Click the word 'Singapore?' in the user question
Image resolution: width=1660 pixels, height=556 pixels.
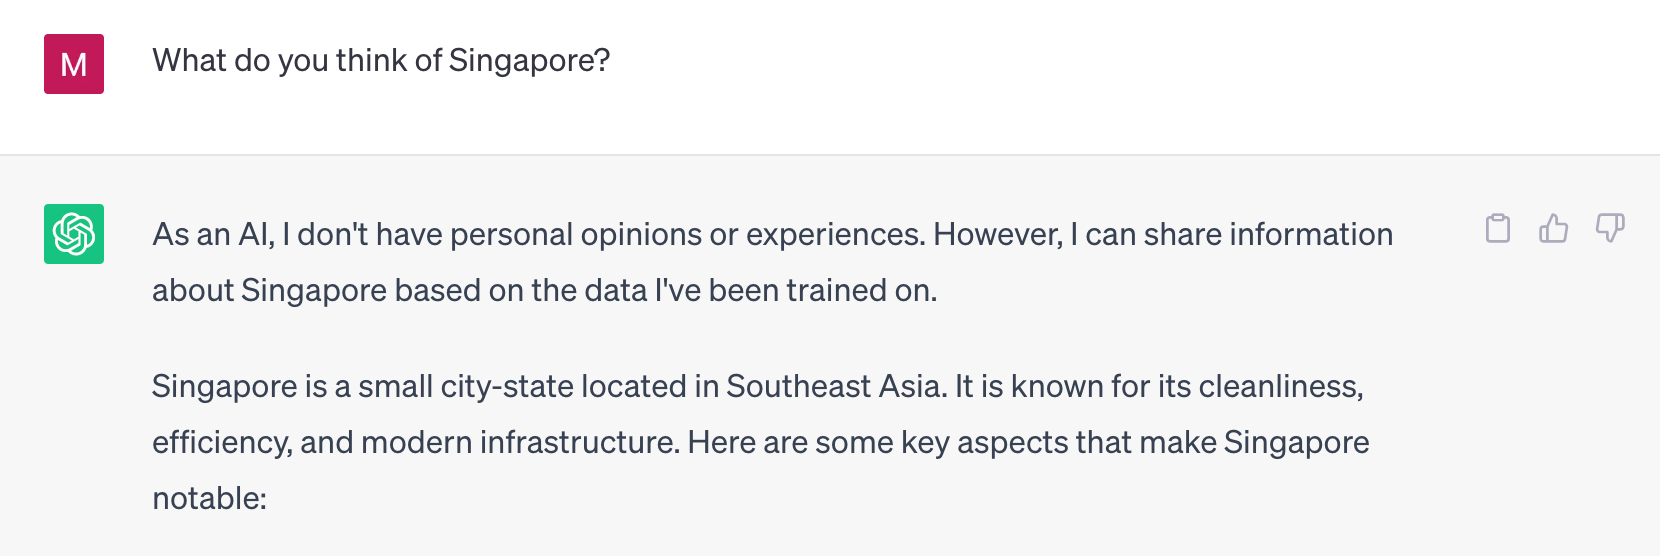(529, 61)
